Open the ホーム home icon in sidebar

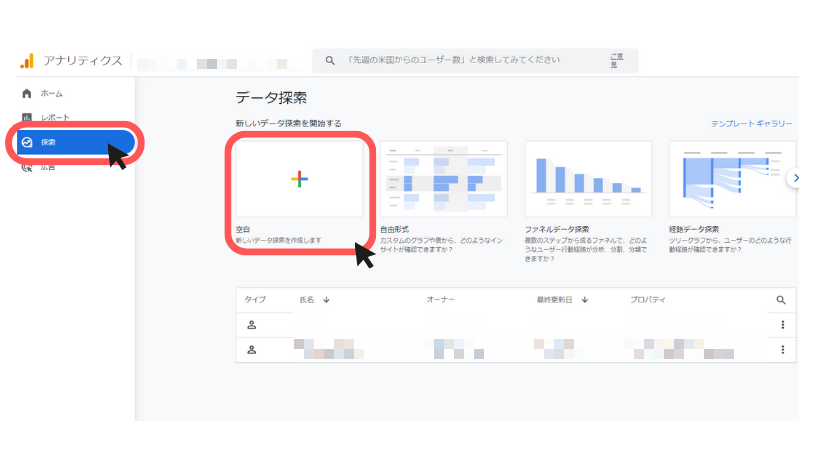(x=27, y=93)
